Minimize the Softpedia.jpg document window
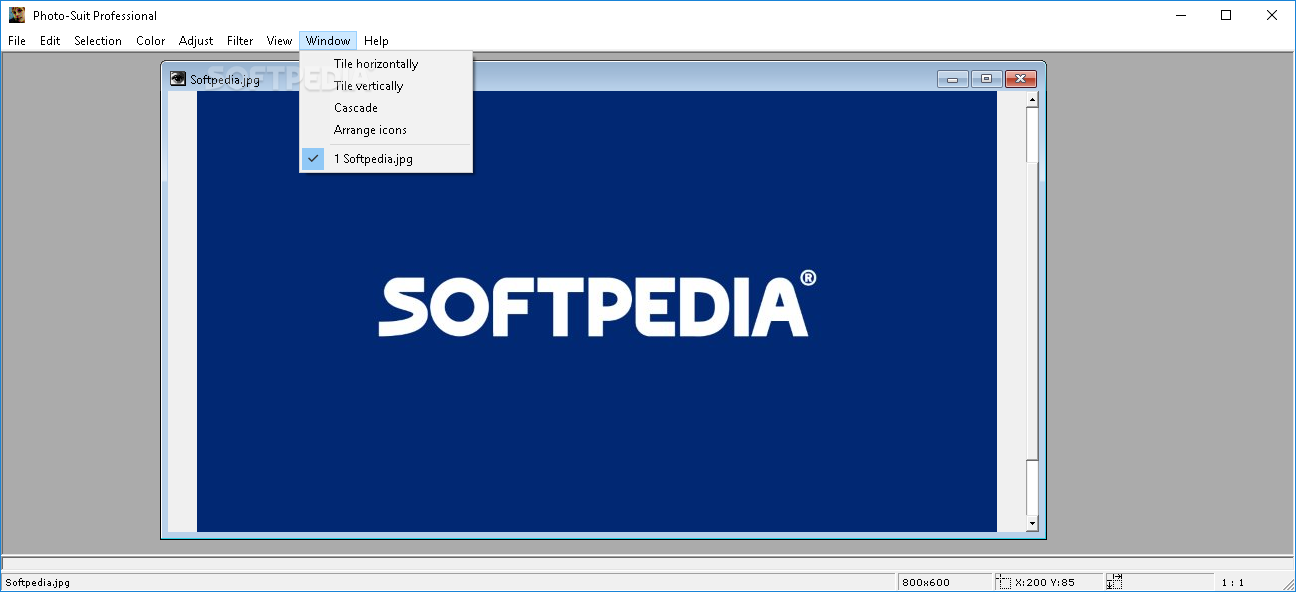The width and height of the screenshot is (1296, 592). click(953, 79)
